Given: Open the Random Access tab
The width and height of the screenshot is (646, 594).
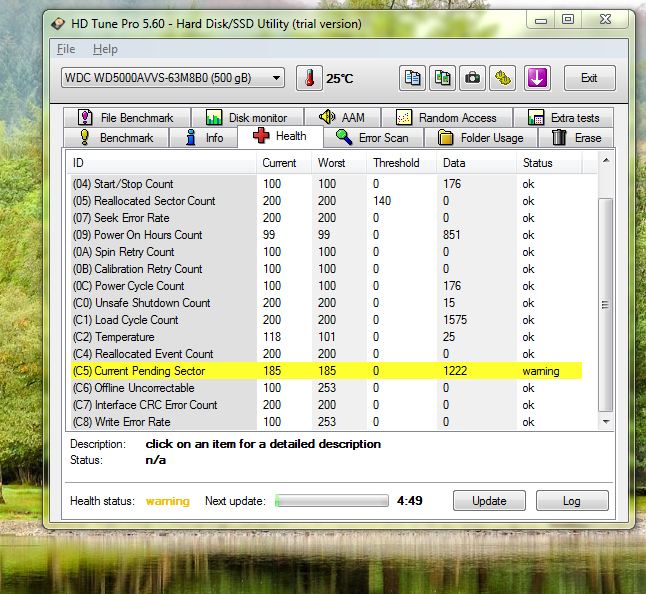Looking at the screenshot, I should coord(447,118).
